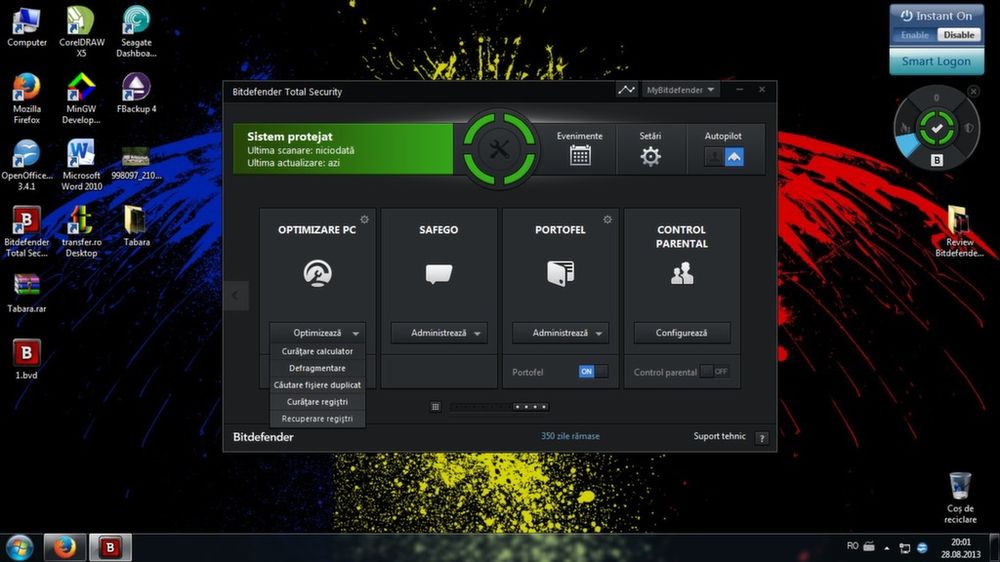1000x562 pixels.
Task: Click the Control Parental people icon
Action: click(682, 273)
